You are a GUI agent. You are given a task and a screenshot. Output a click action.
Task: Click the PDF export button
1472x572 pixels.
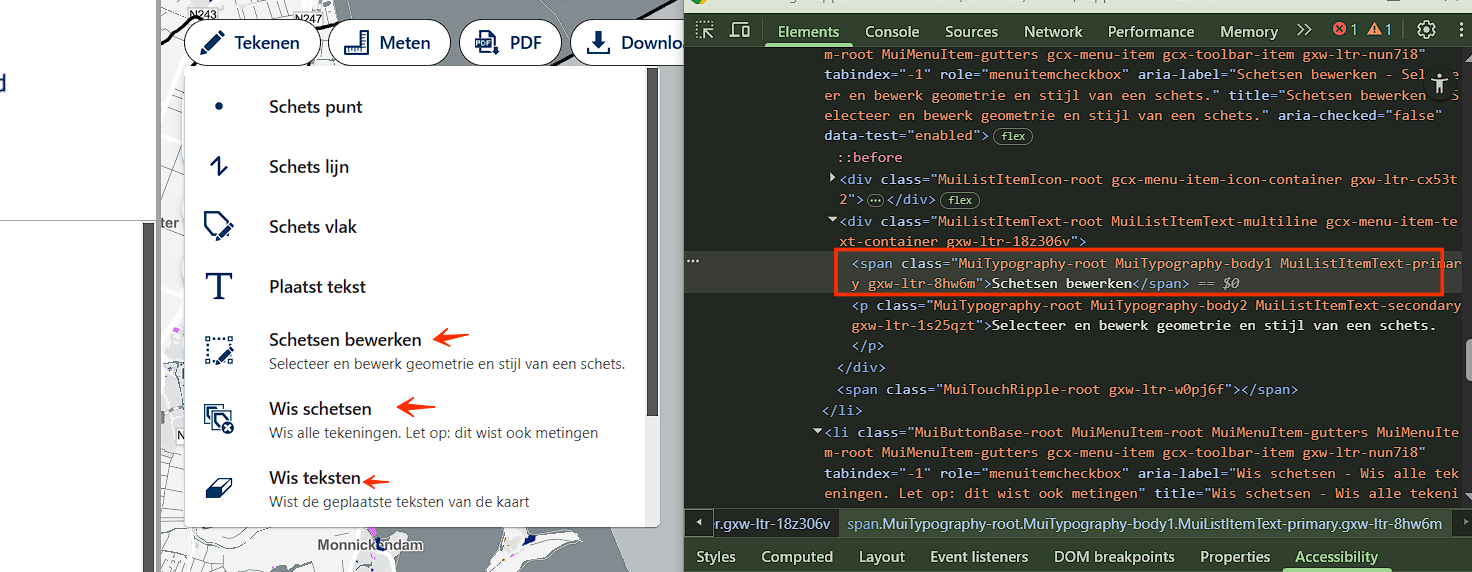(x=509, y=43)
